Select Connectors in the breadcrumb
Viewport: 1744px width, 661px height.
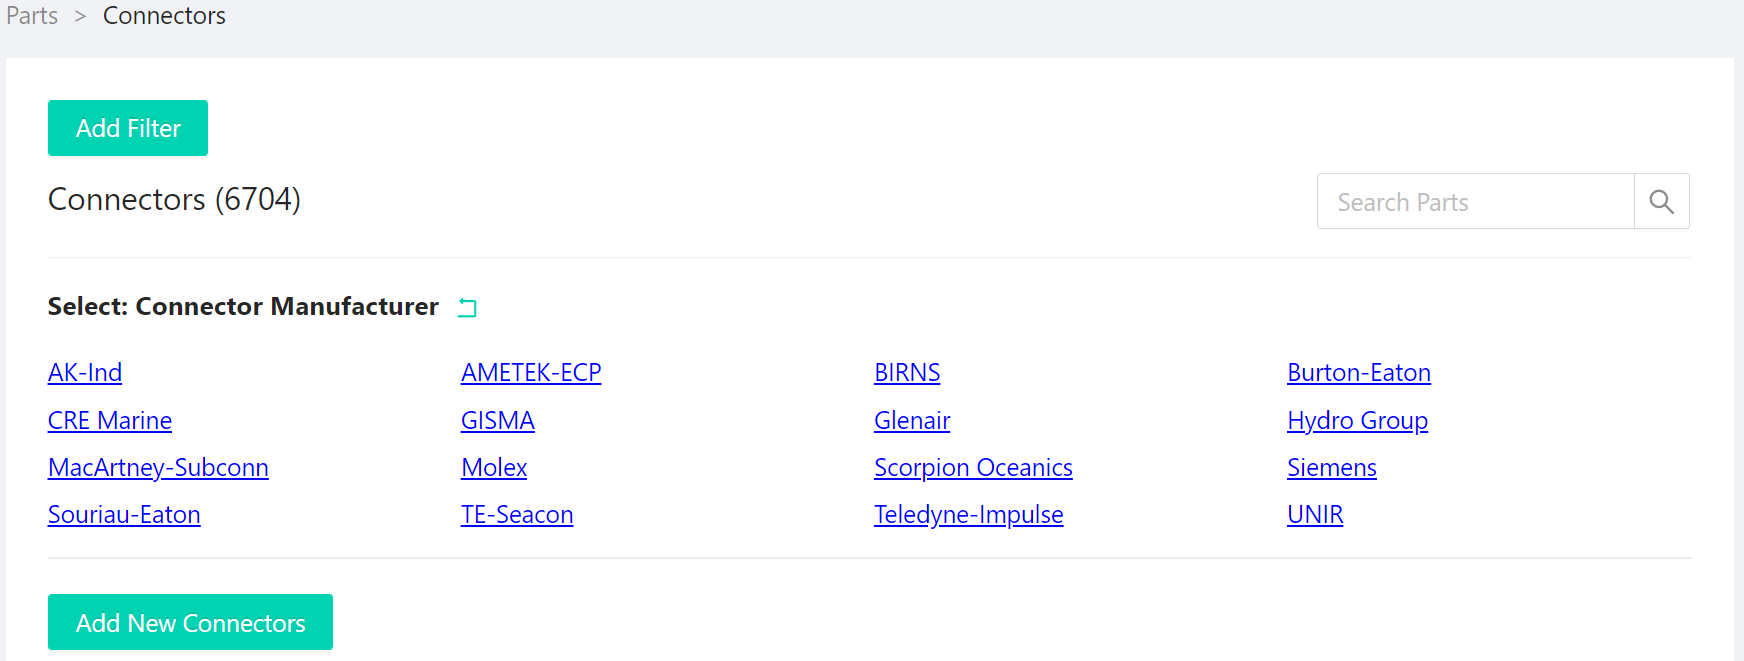(x=164, y=16)
